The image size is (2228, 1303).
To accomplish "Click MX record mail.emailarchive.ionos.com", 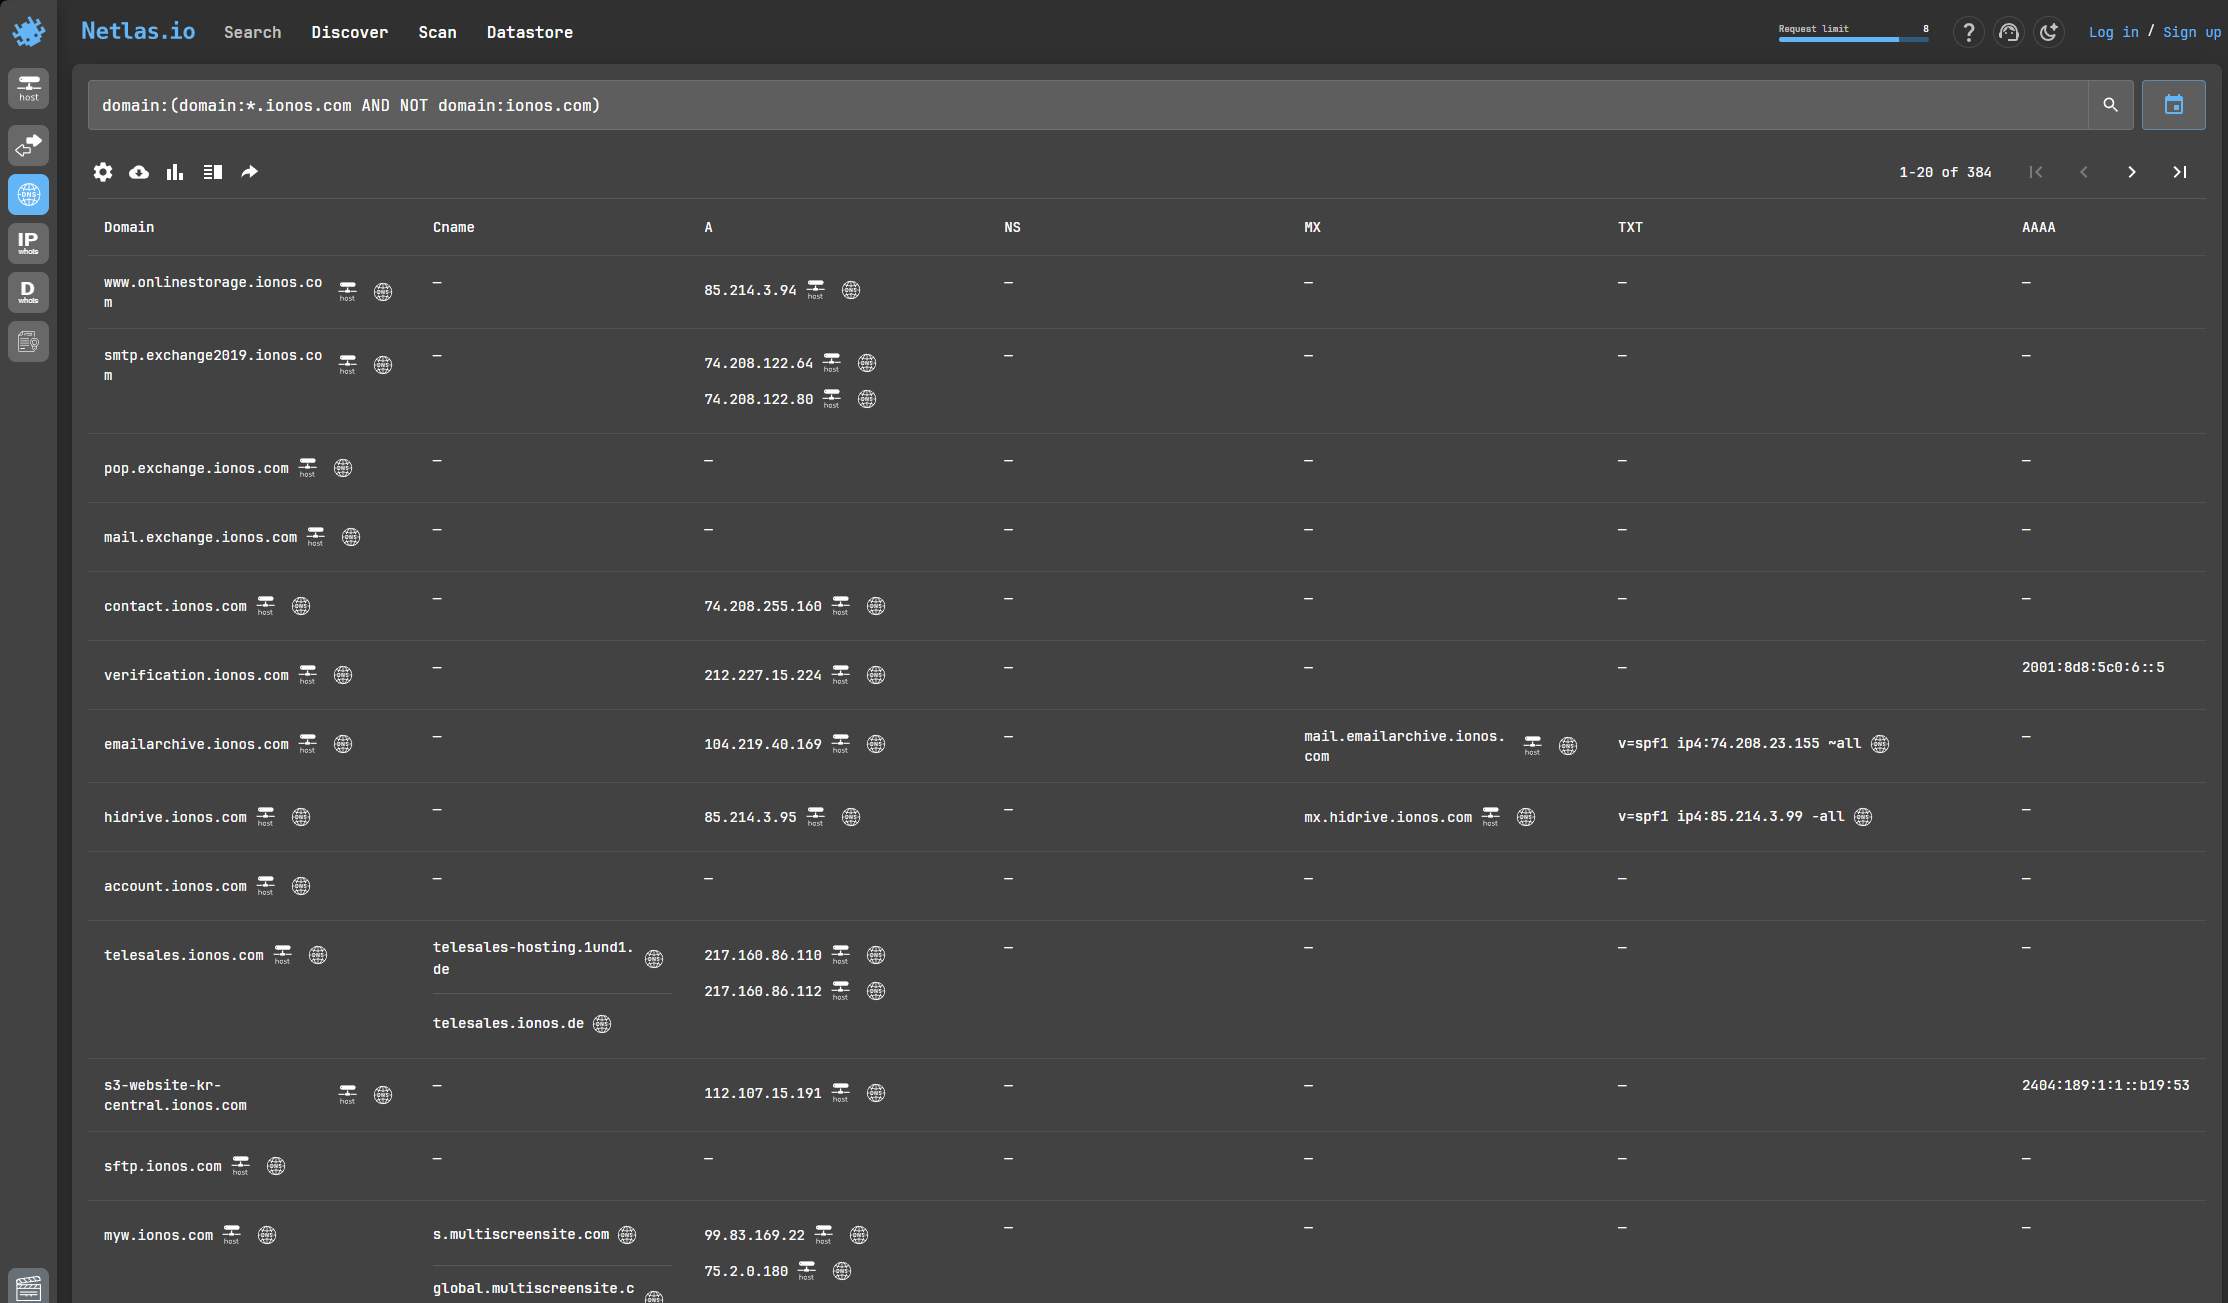I will point(1404,746).
